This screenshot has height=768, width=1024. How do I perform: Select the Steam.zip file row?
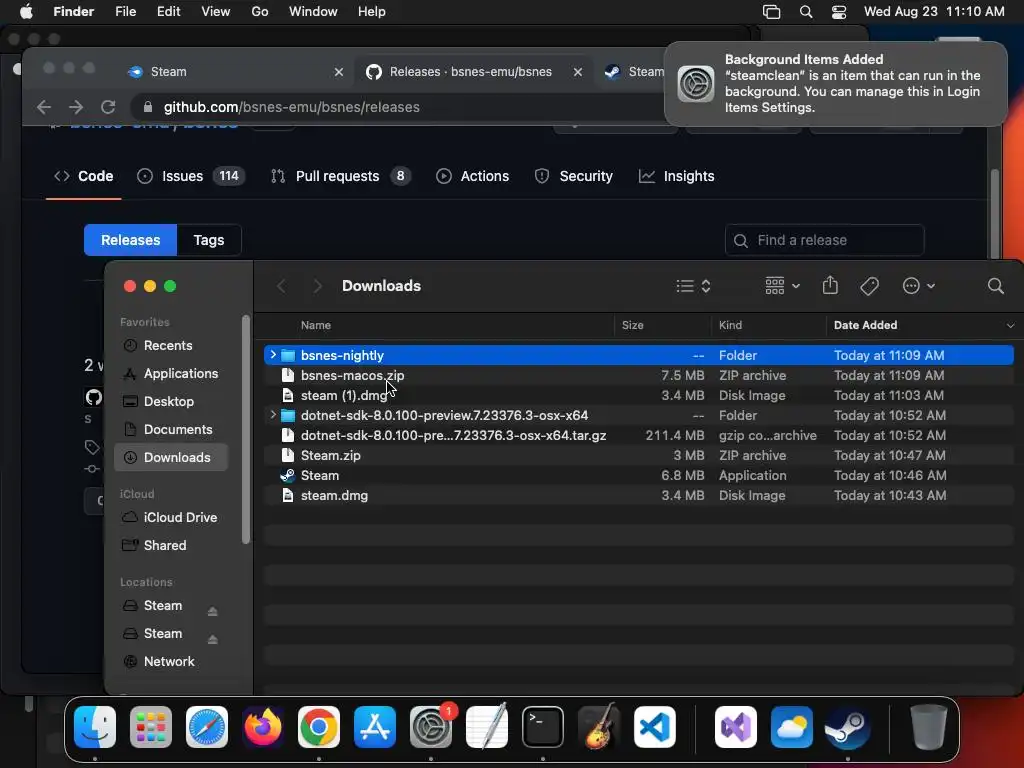pos(639,455)
